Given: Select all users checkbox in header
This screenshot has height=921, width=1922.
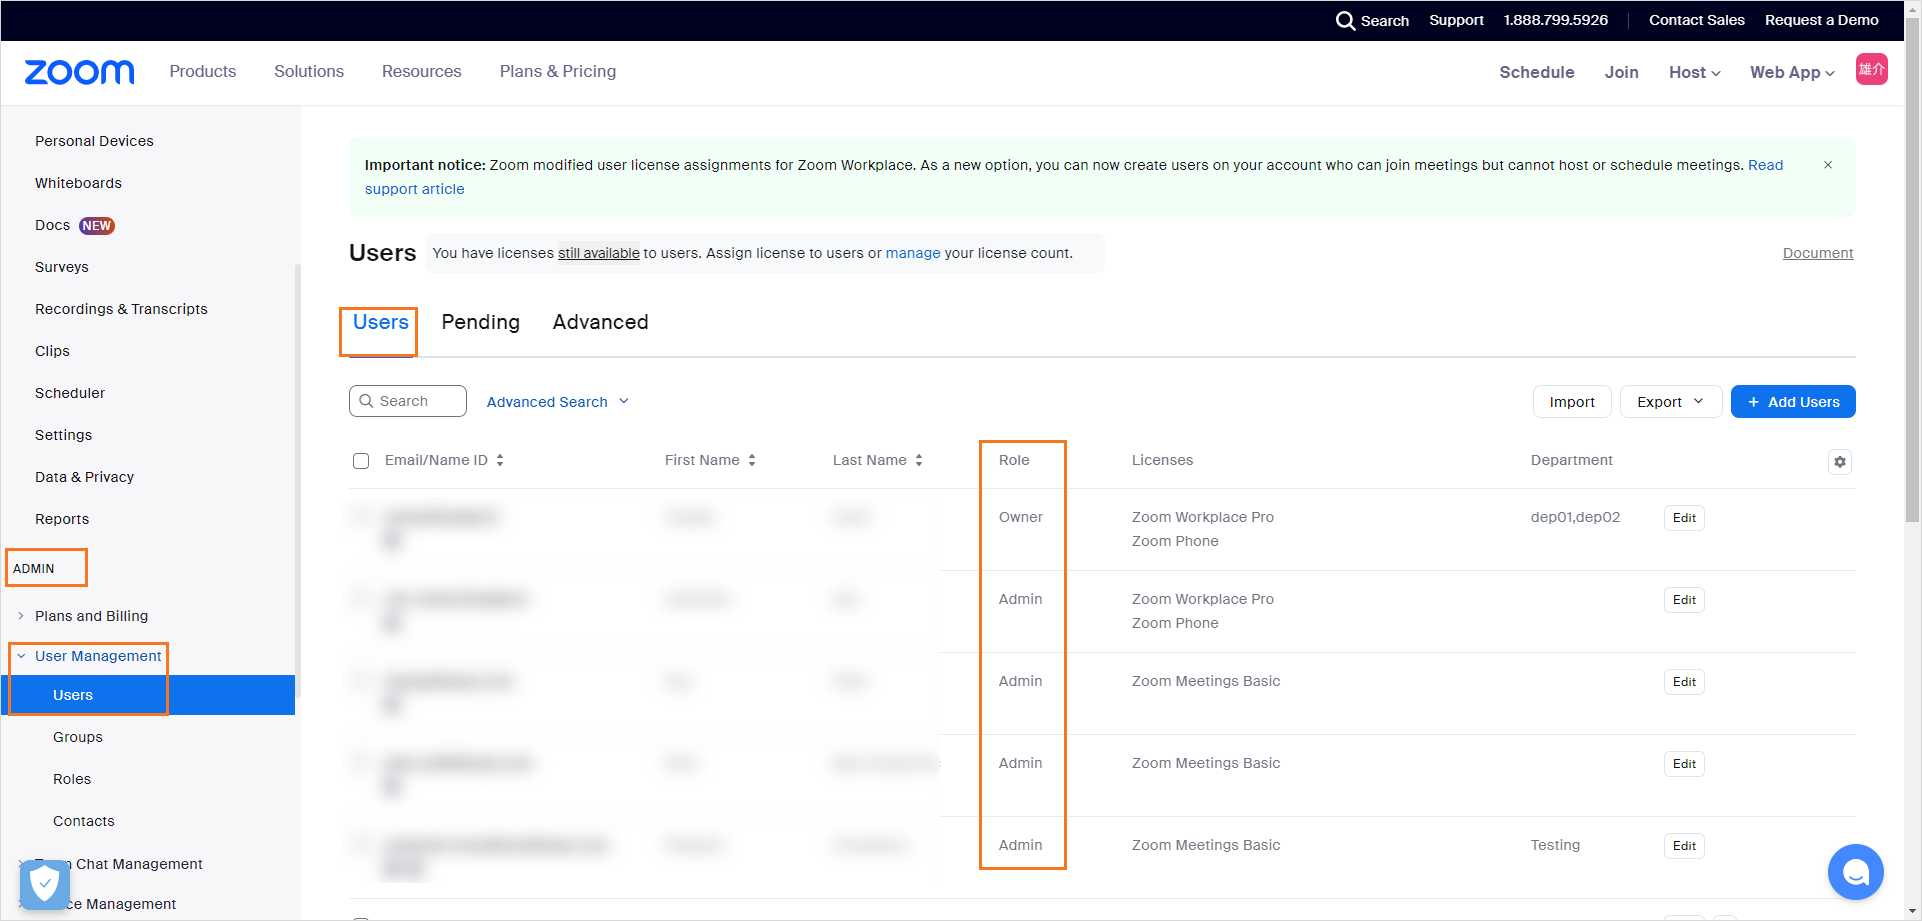Looking at the screenshot, I should [361, 461].
